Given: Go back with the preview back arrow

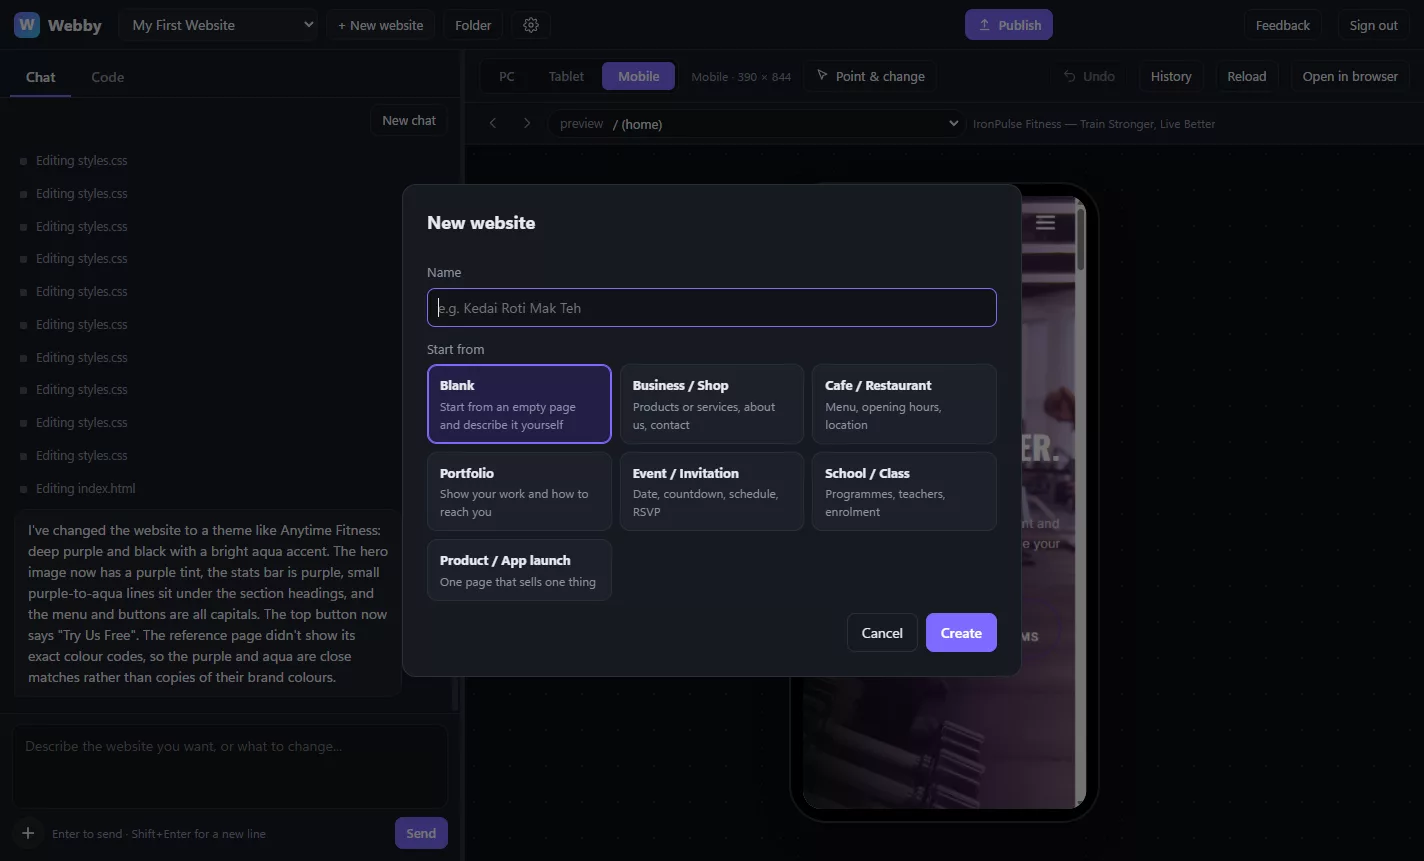Looking at the screenshot, I should click(x=493, y=123).
